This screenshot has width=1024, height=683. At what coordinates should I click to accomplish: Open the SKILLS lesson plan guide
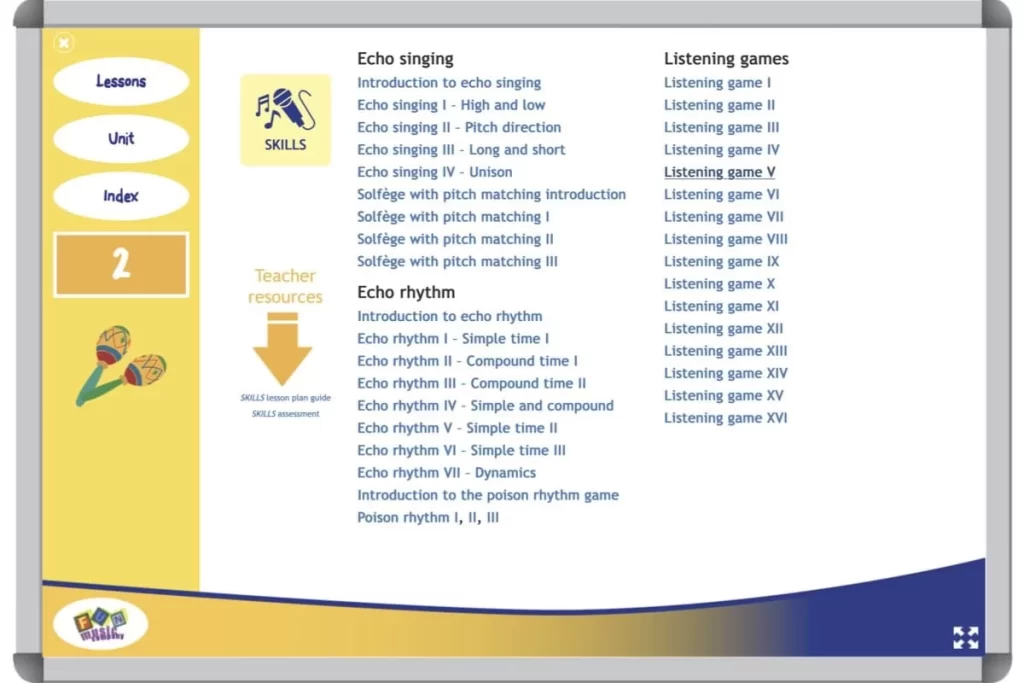pyautogui.click(x=285, y=399)
